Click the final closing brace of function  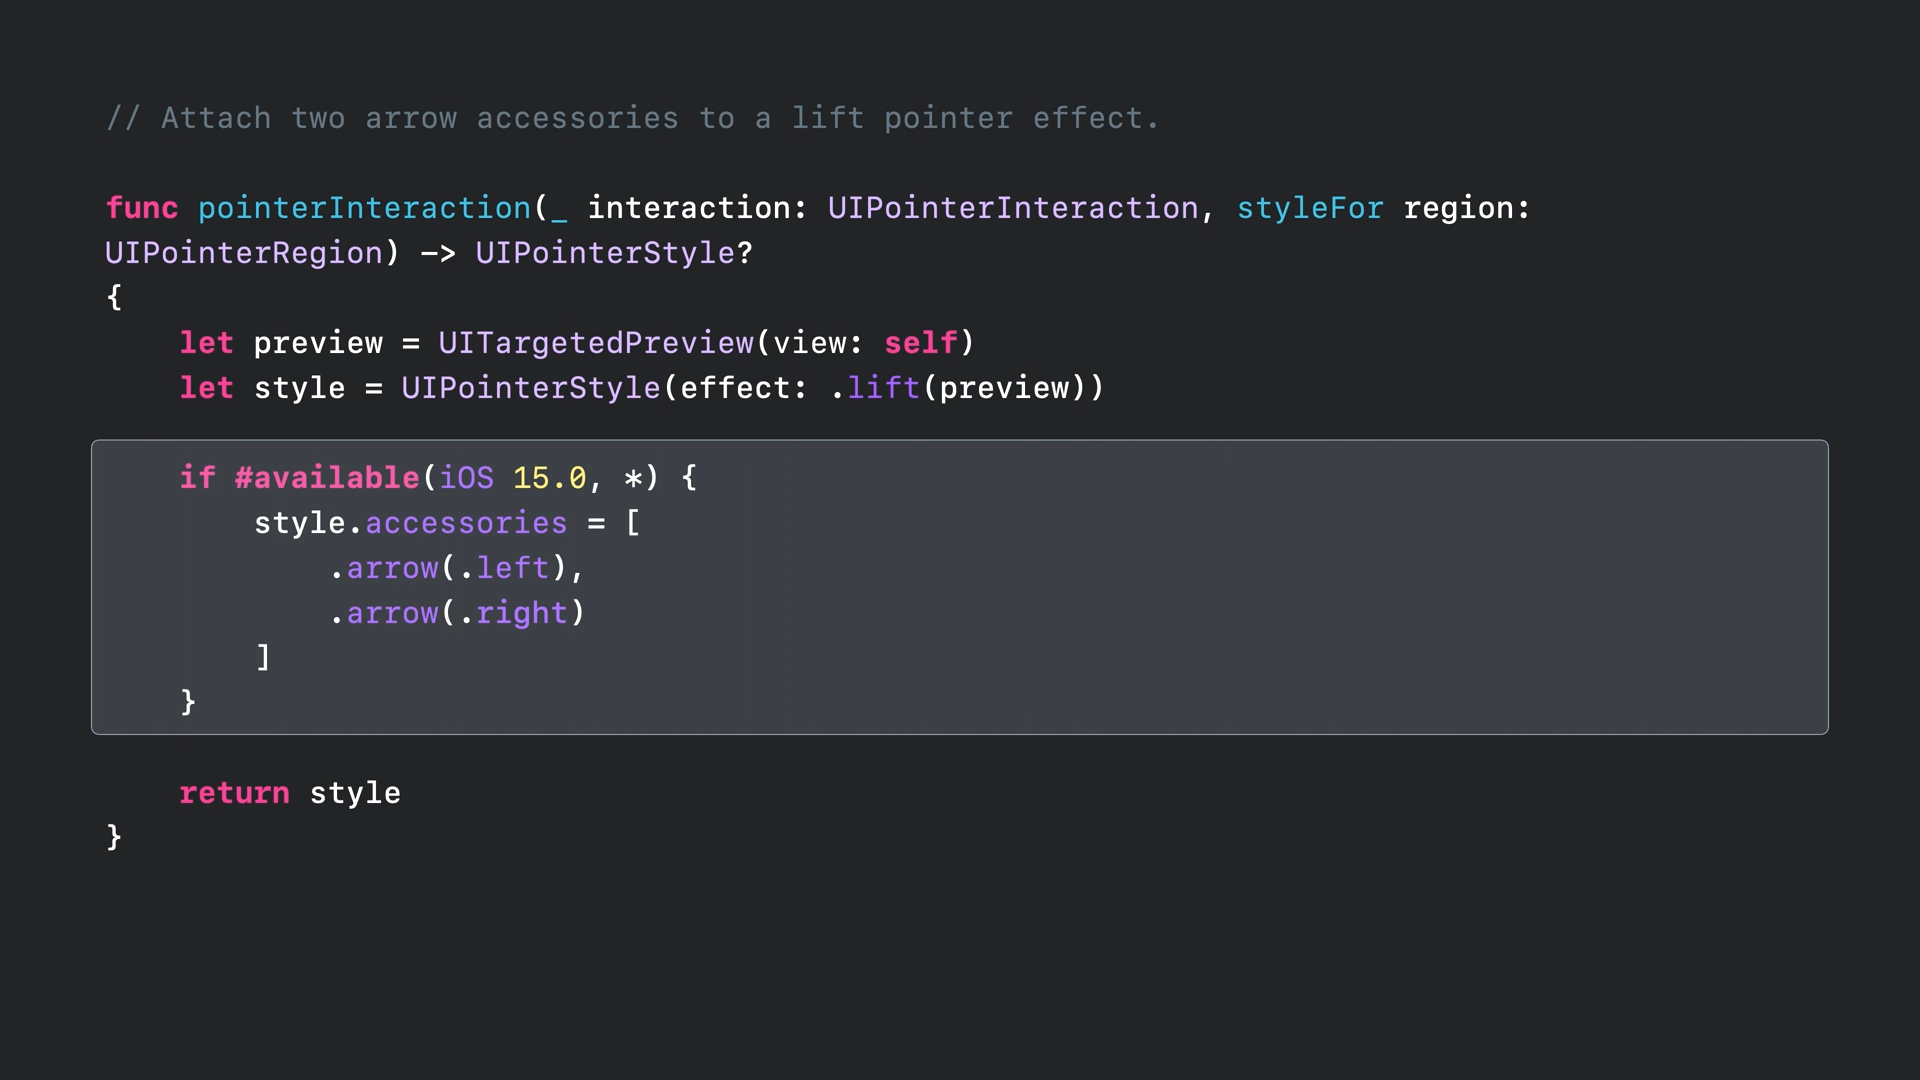point(114,837)
